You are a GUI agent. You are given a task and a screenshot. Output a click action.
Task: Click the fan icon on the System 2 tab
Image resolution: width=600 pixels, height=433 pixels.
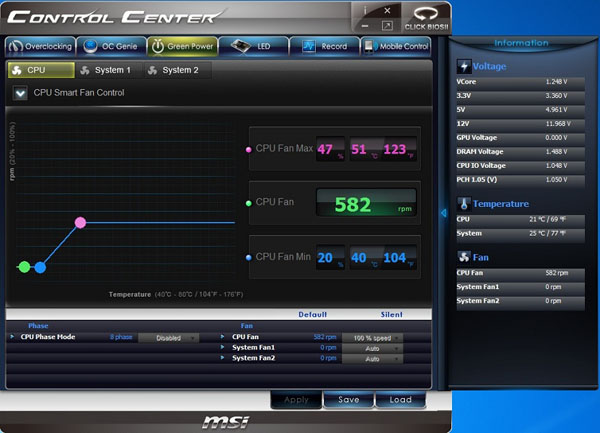tap(153, 70)
